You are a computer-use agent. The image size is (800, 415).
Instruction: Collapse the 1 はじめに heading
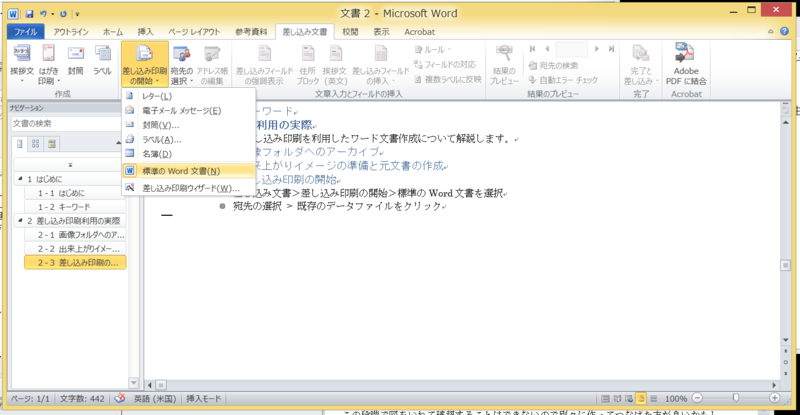tap(20, 179)
